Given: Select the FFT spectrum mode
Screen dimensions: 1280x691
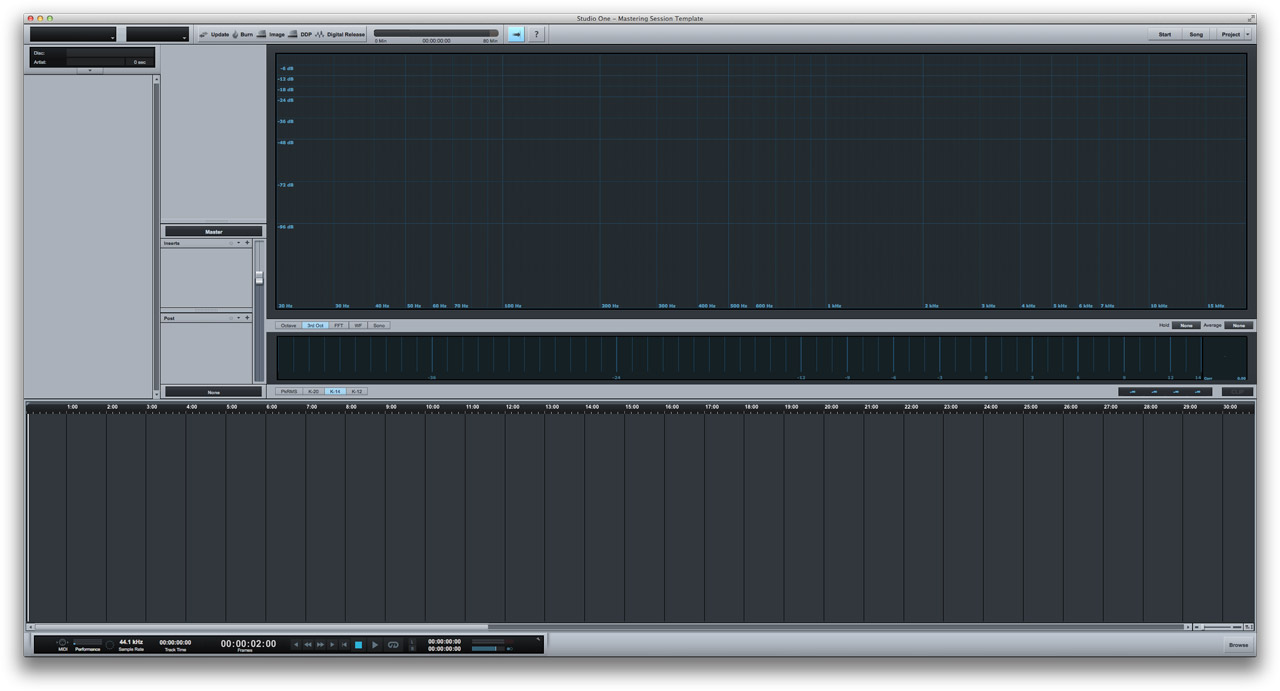Looking at the screenshot, I should click(x=339, y=325).
